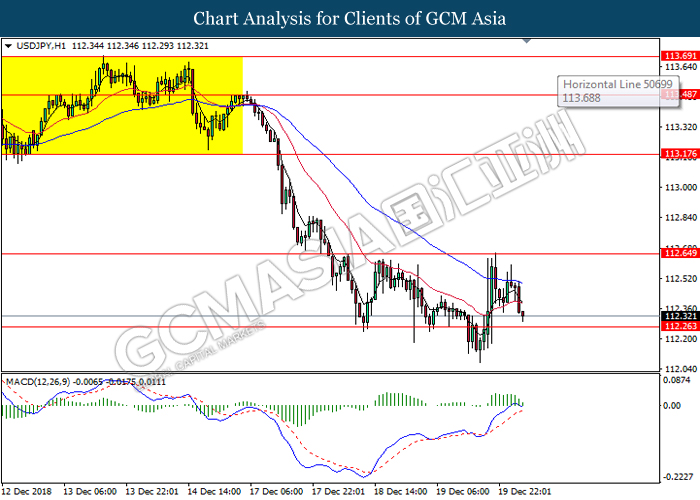Click the 113.000 price scale value
Screen dimensions: 700x500
pyautogui.click(x=681, y=187)
